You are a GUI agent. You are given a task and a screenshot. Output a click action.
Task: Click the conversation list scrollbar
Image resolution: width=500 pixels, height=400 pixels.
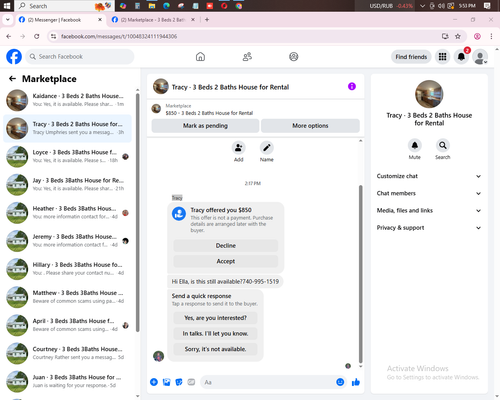pos(138,213)
